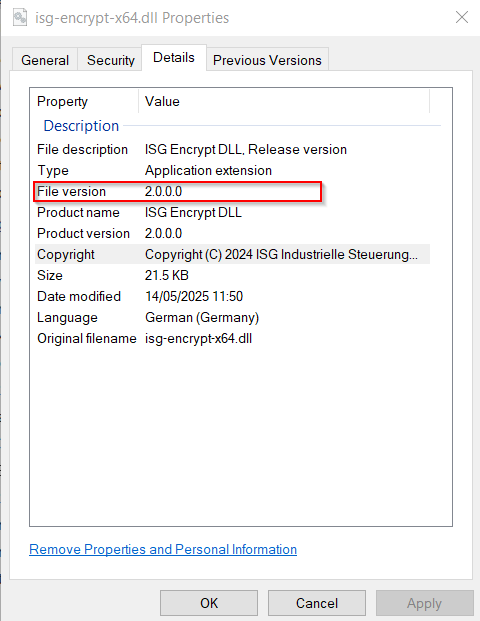Select the Details tab
The image size is (480, 621).
click(x=174, y=58)
